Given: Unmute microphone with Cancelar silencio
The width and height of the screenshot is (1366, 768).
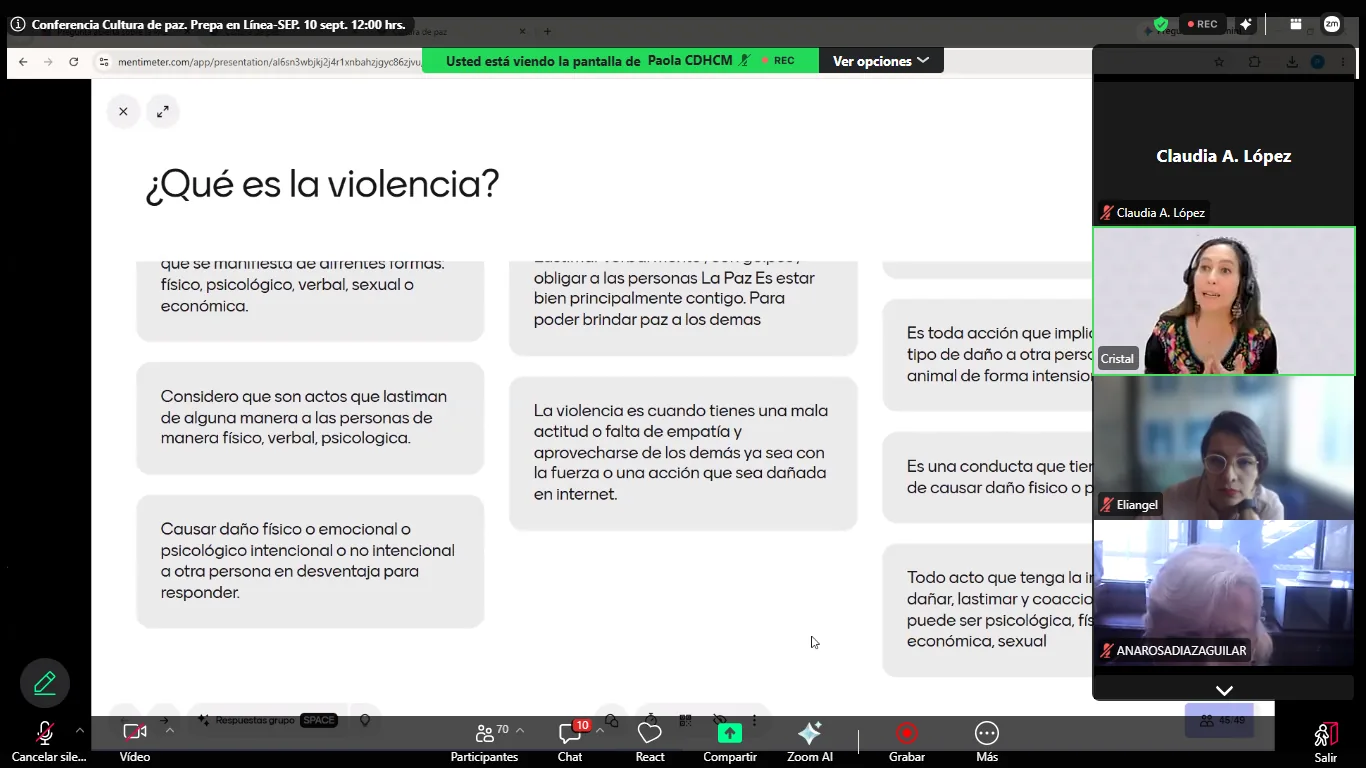Looking at the screenshot, I should coord(46,741).
